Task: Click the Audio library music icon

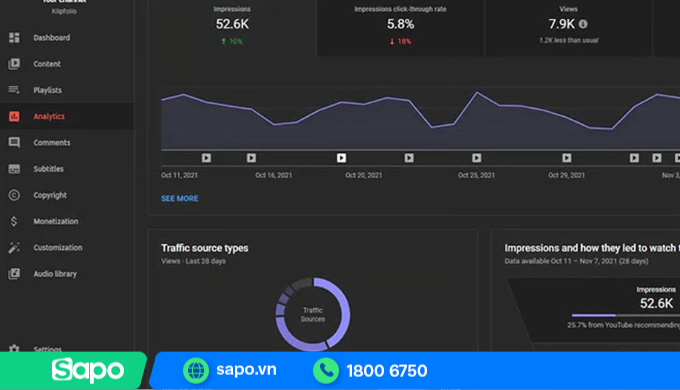Action: pyautogui.click(x=14, y=274)
